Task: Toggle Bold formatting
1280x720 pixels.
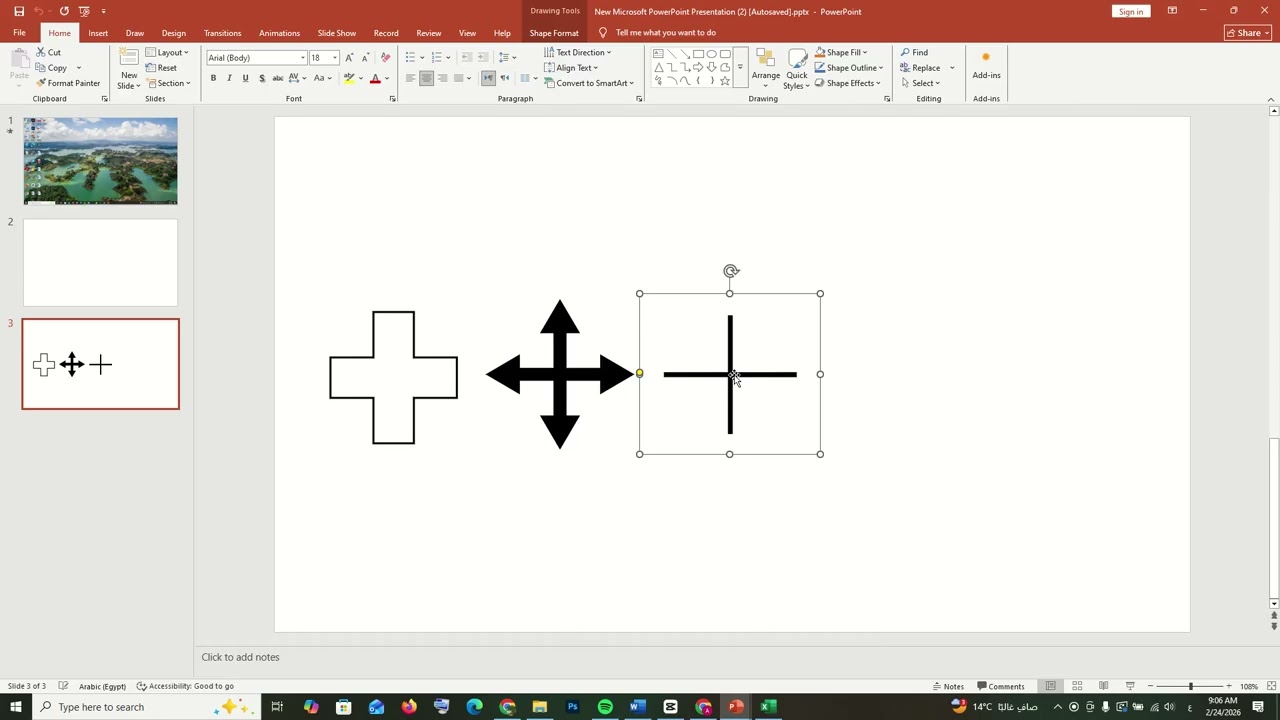Action: pyautogui.click(x=213, y=78)
